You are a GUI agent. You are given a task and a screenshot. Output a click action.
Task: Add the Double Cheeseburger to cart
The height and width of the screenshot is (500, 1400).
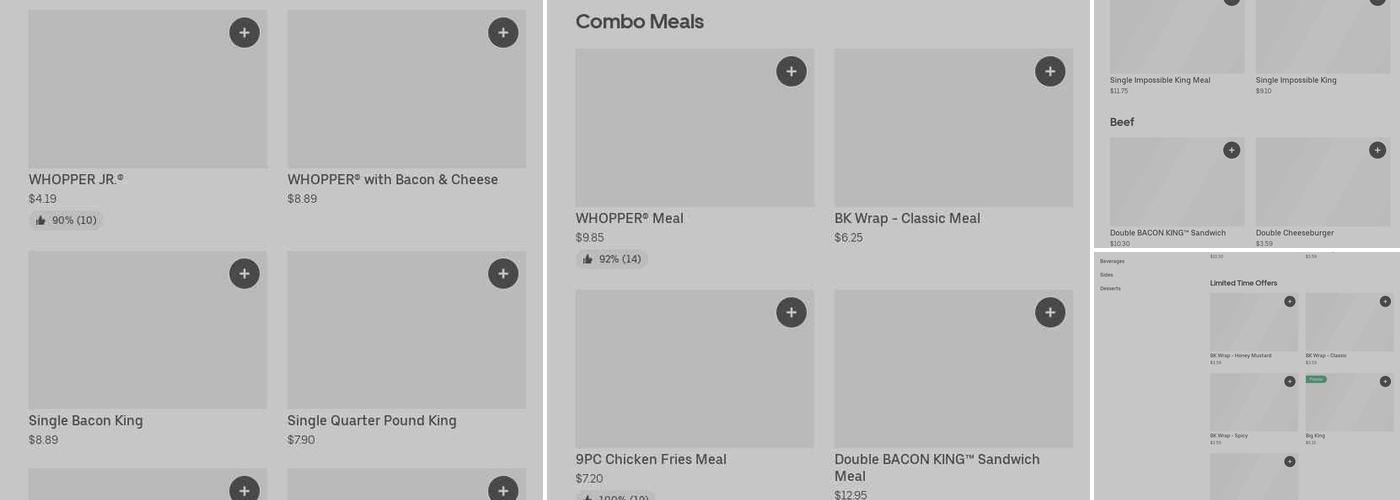pos(1377,150)
